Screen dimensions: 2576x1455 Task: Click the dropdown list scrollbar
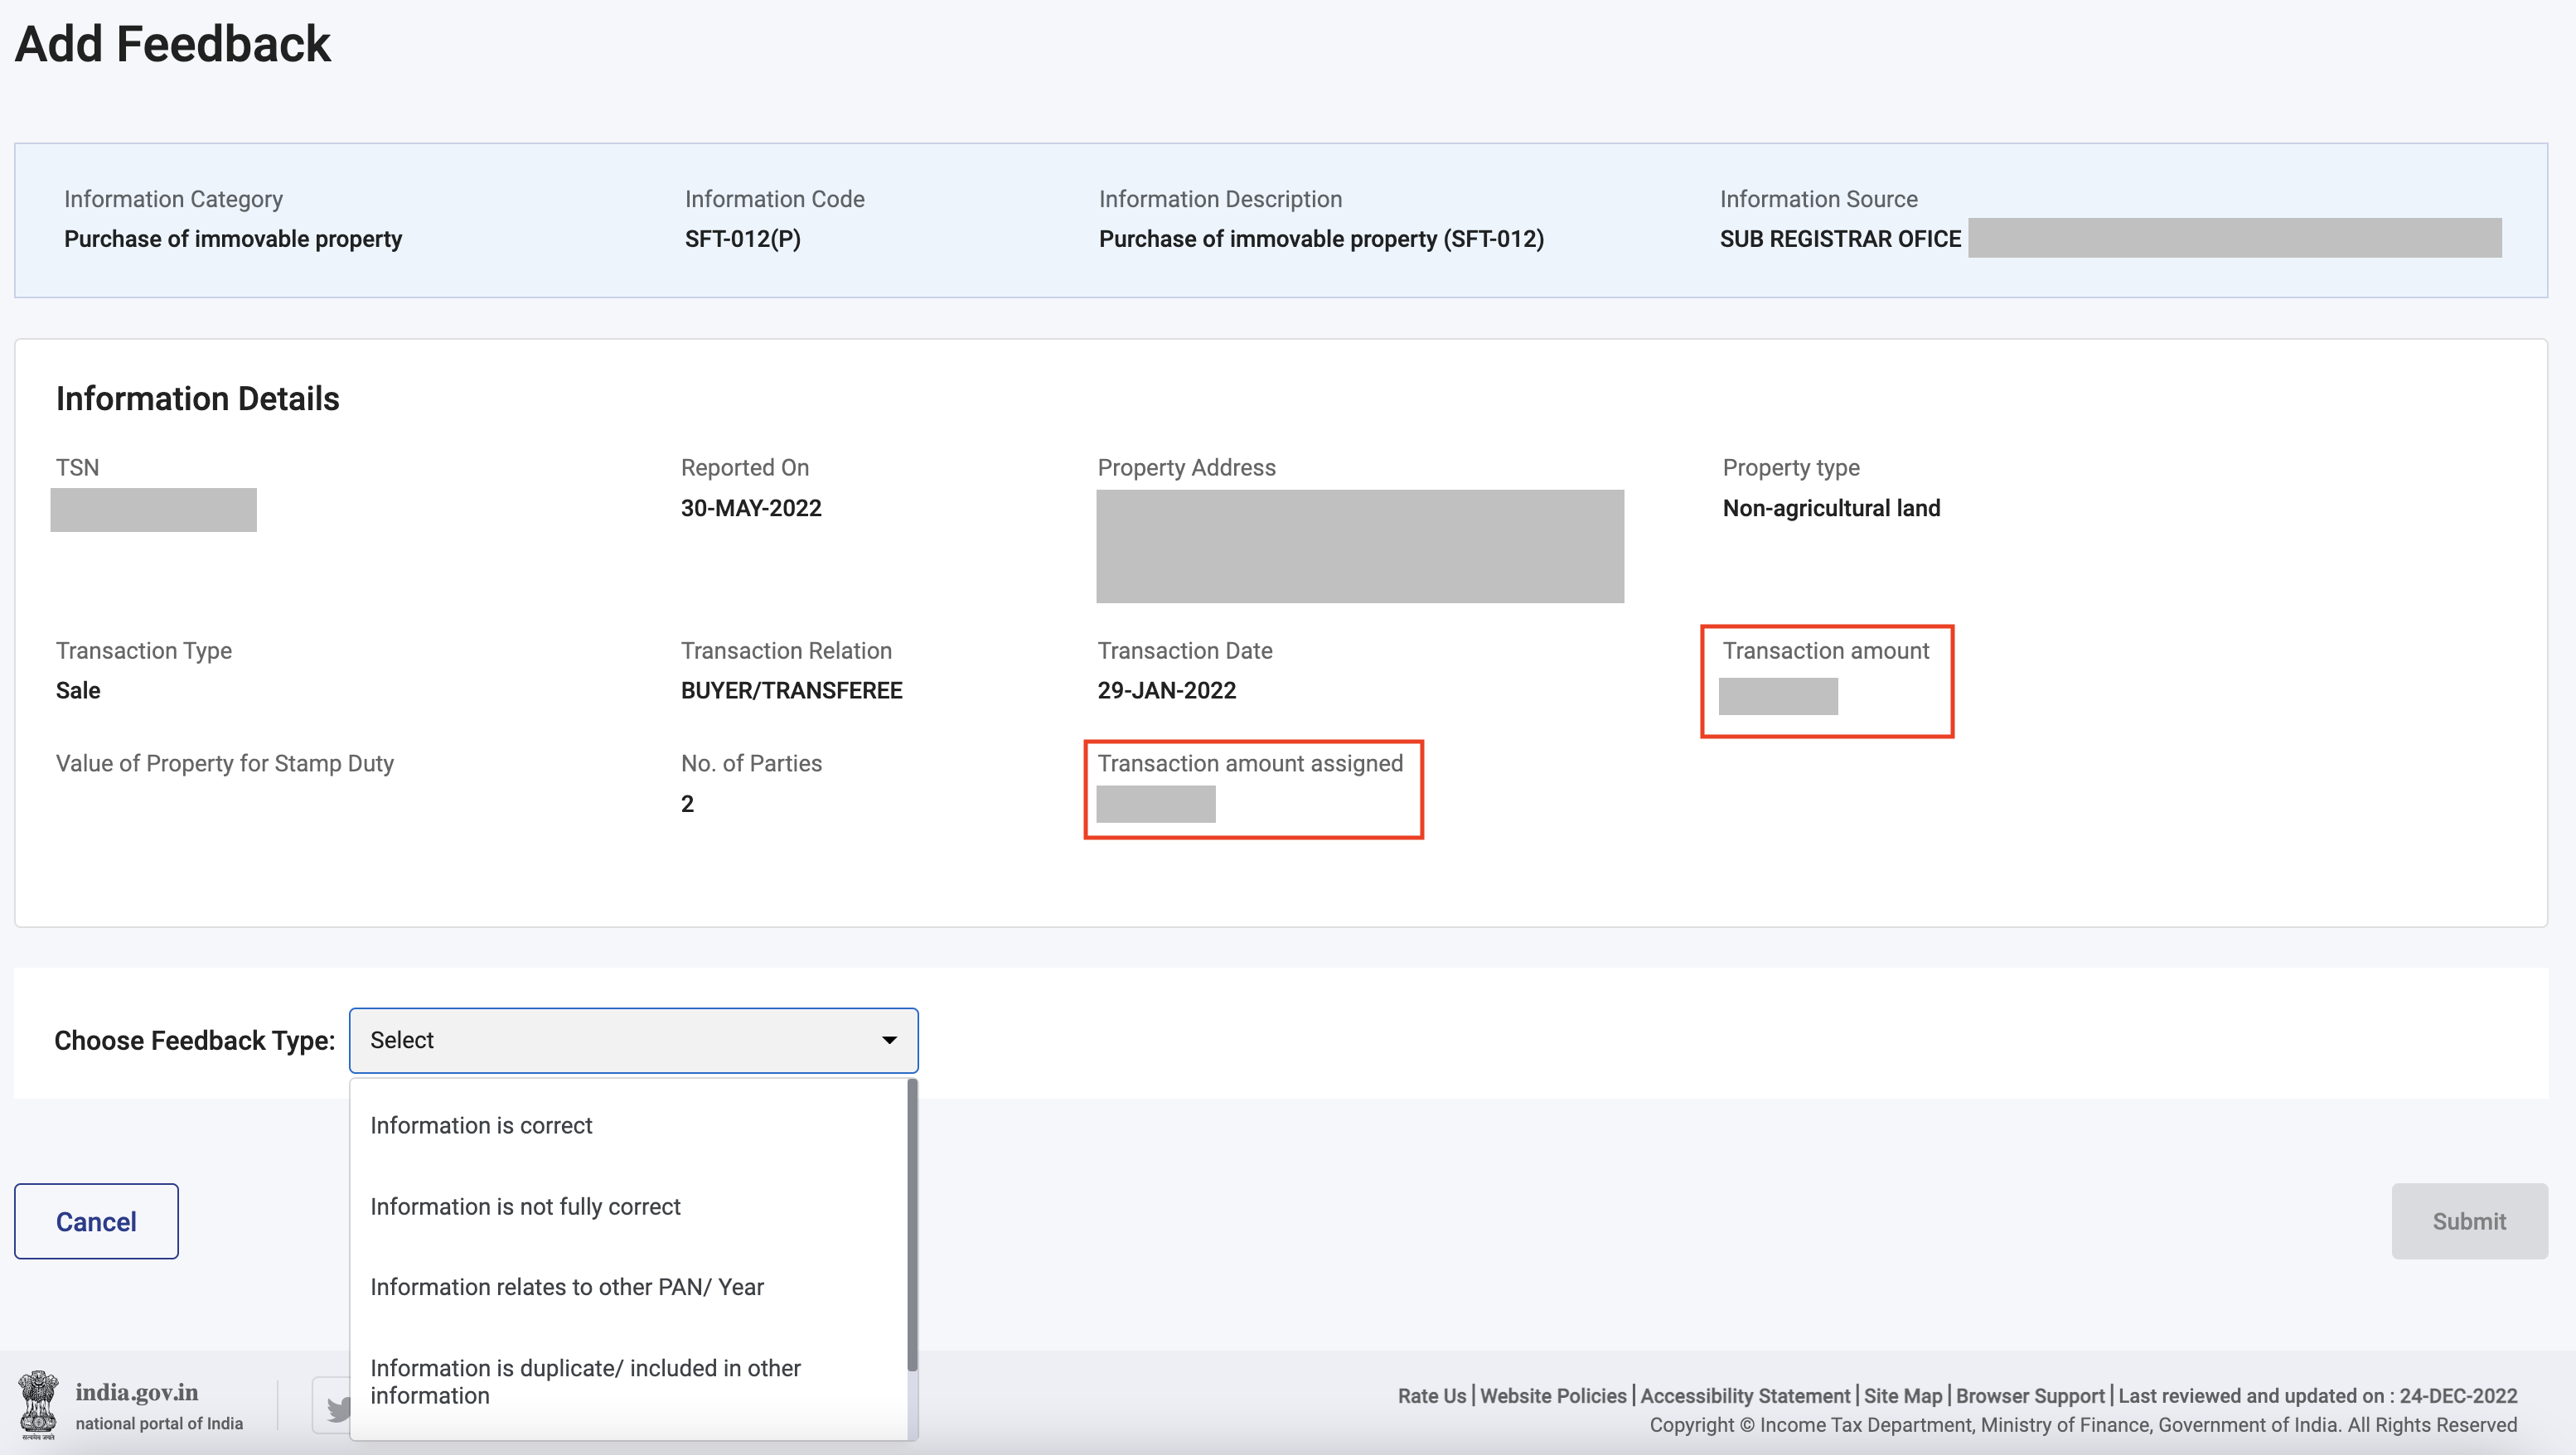pyautogui.click(x=911, y=1225)
